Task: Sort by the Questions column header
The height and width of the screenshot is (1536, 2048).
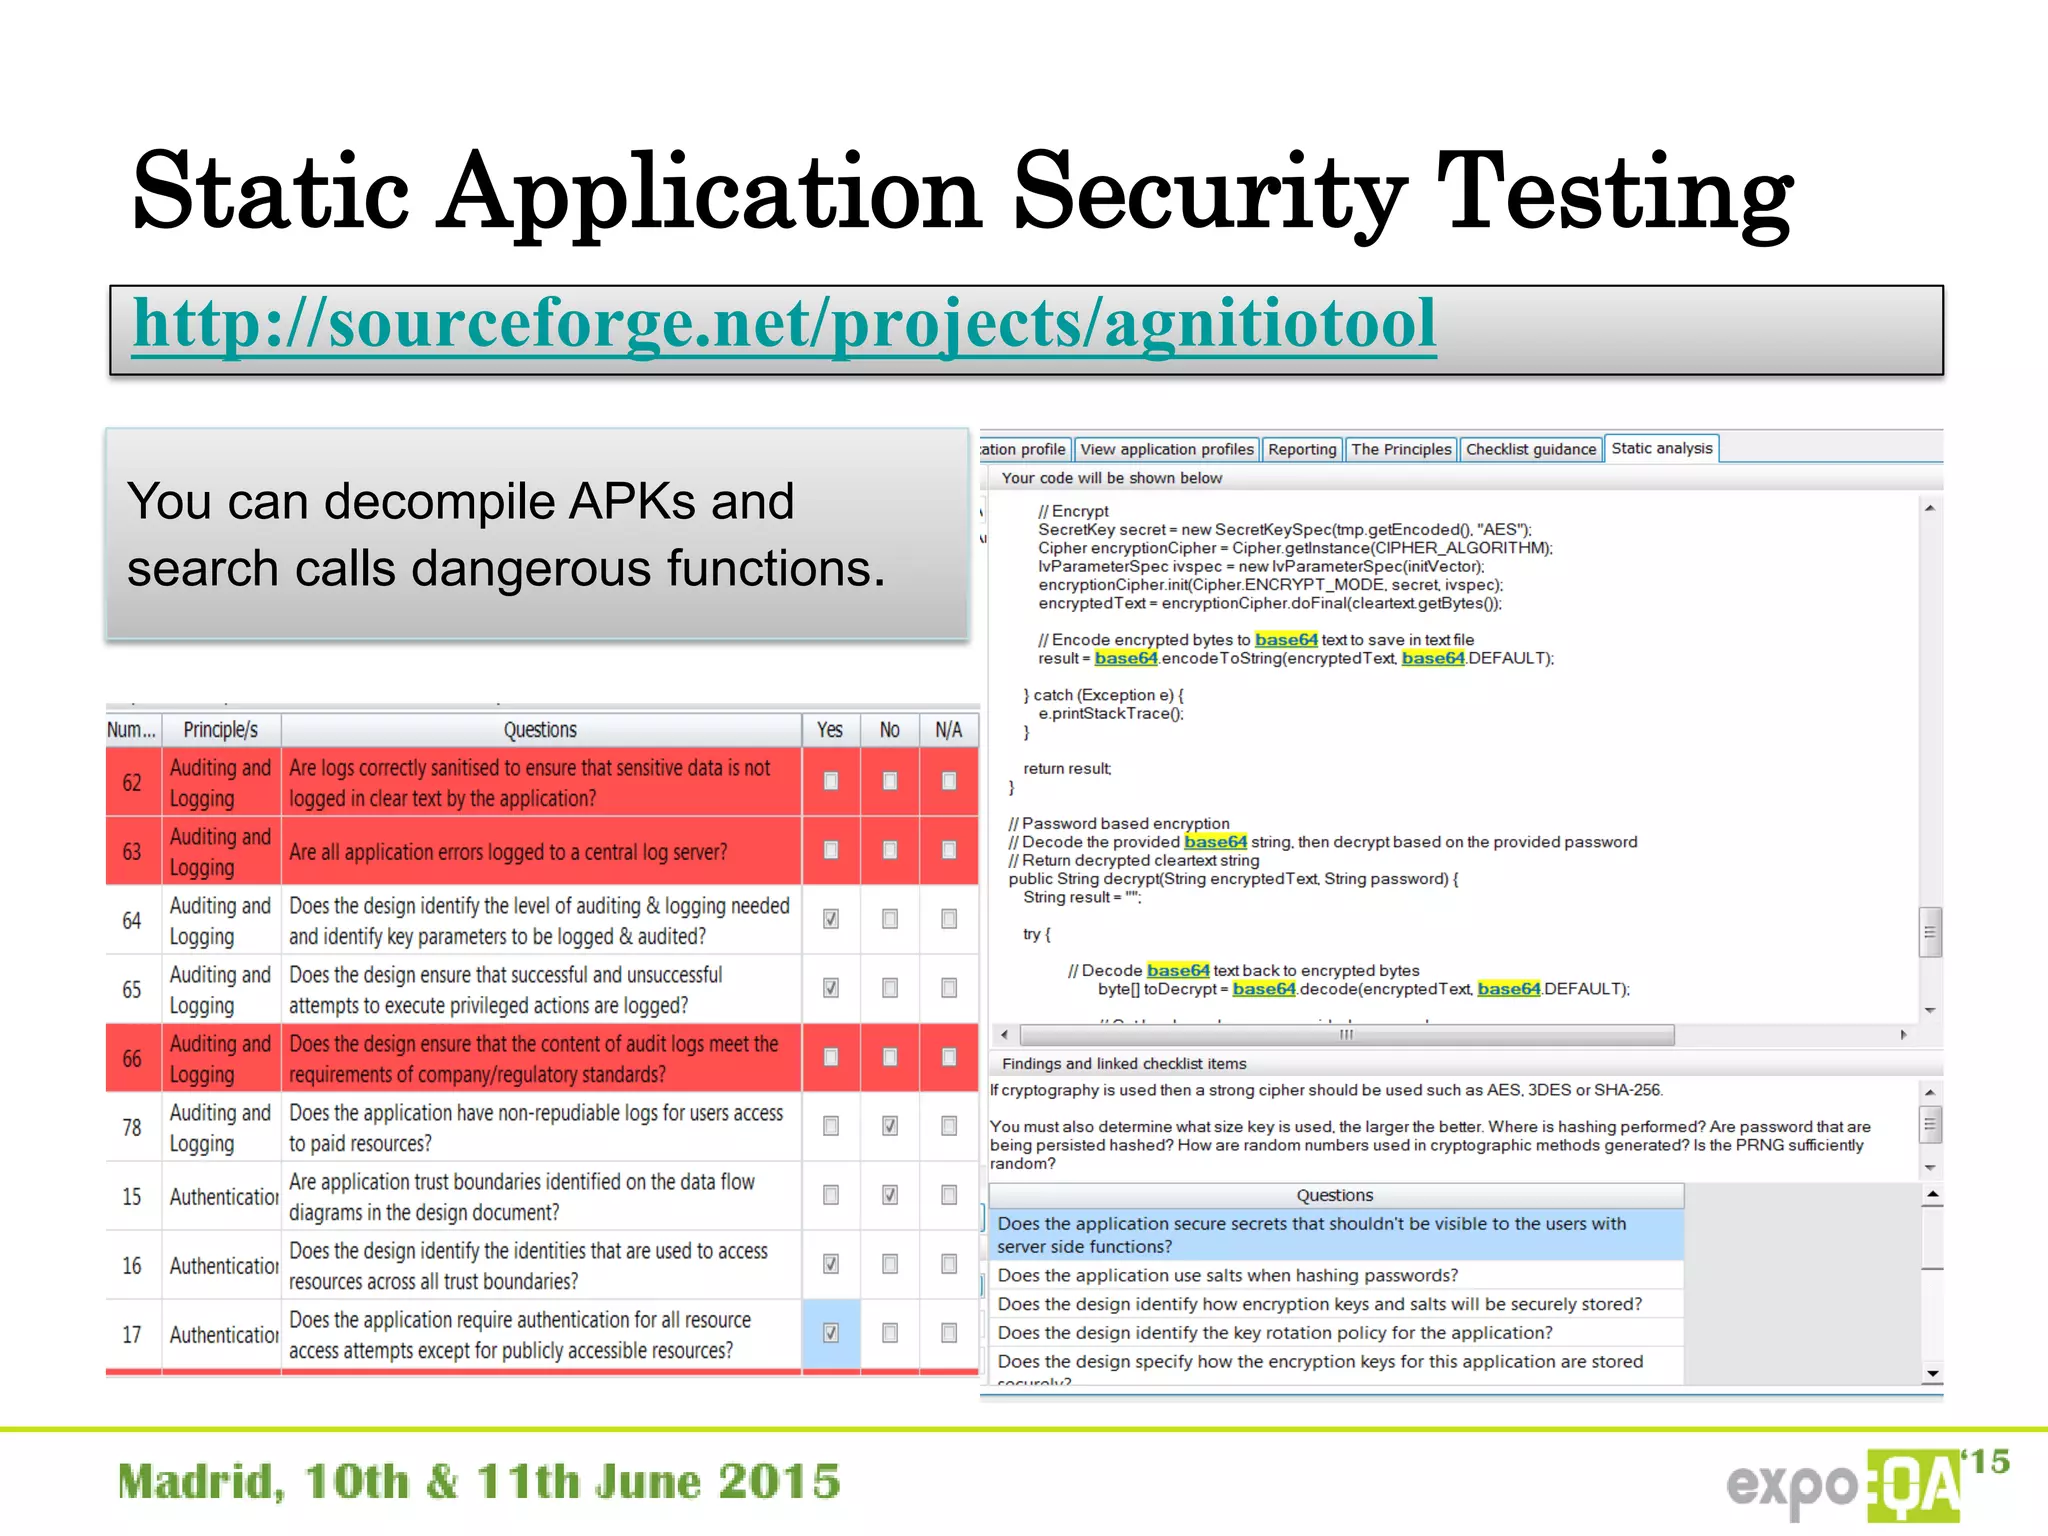Action: pyautogui.click(x=540, y=730)
